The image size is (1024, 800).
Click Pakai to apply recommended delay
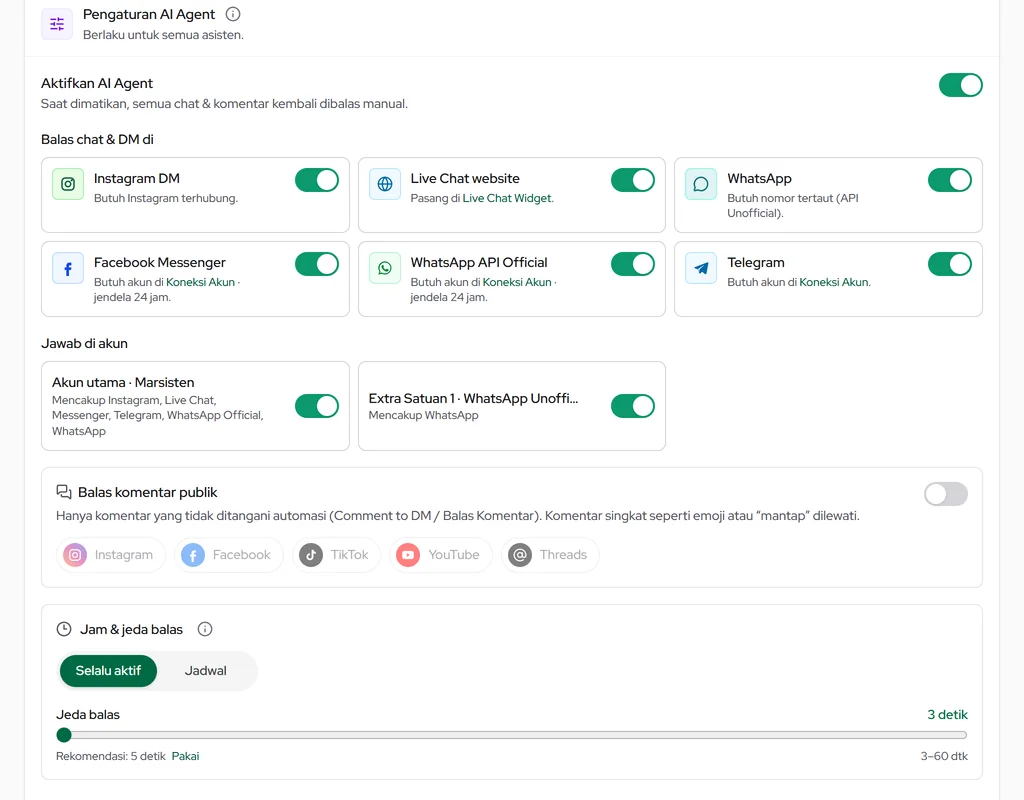(x=185, y=756)
